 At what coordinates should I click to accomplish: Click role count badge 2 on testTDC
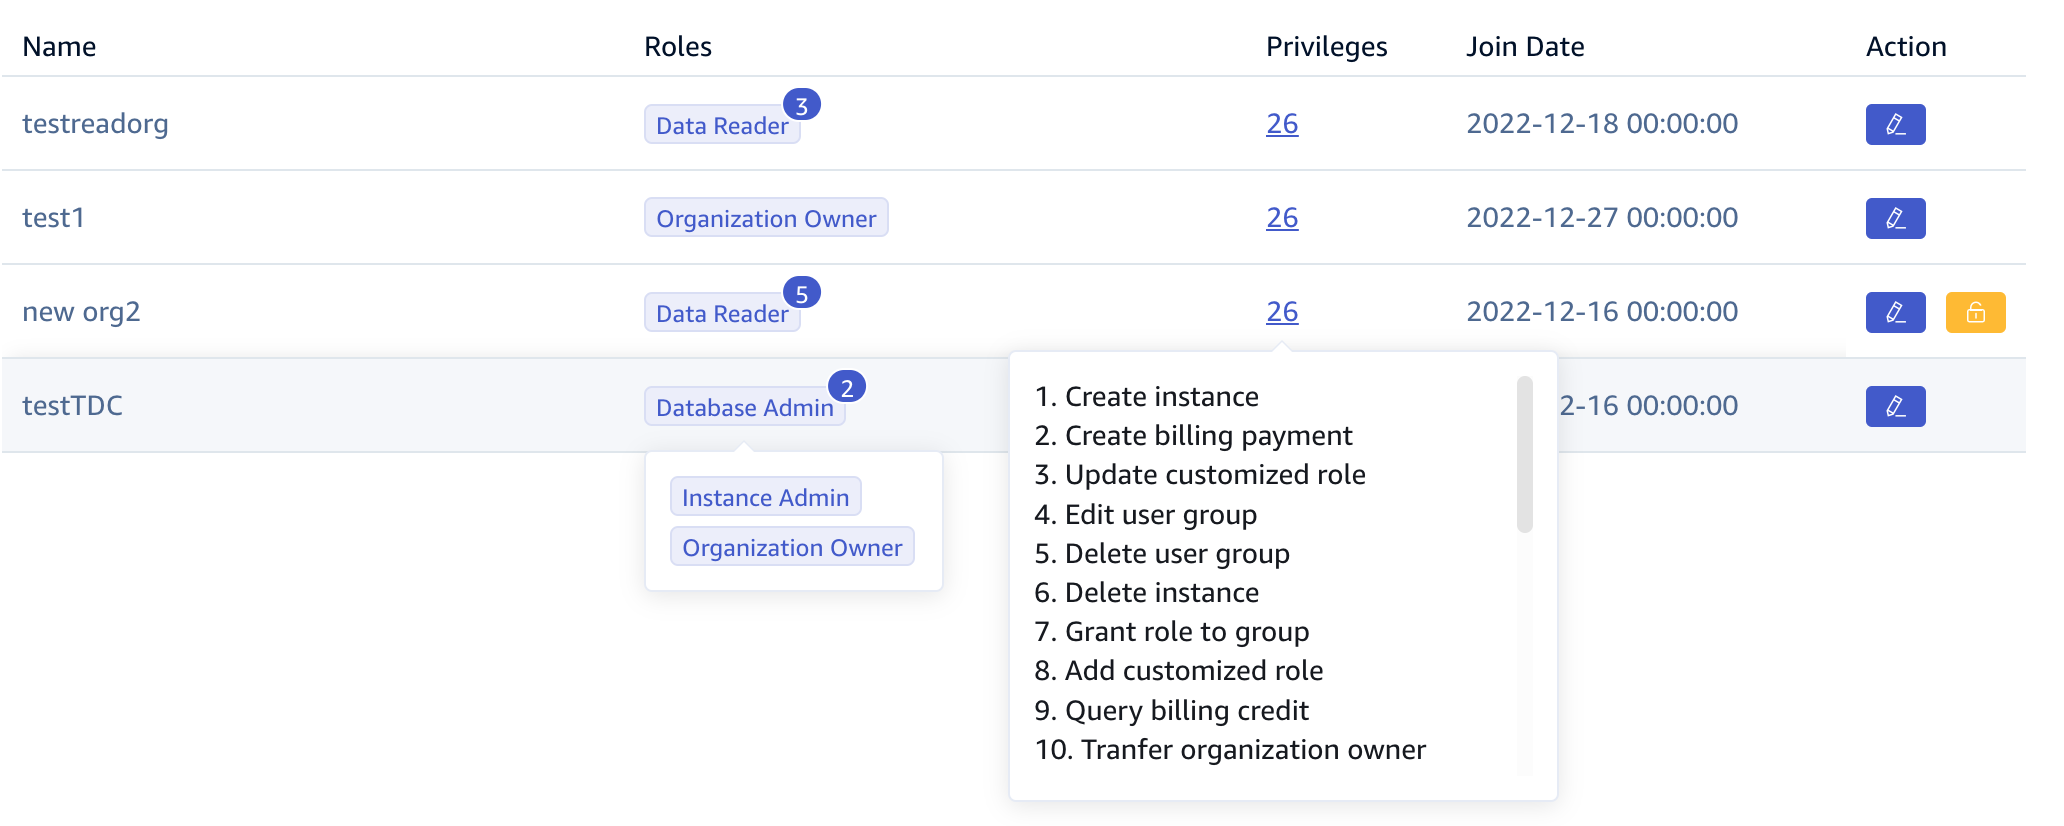(846, 387)
